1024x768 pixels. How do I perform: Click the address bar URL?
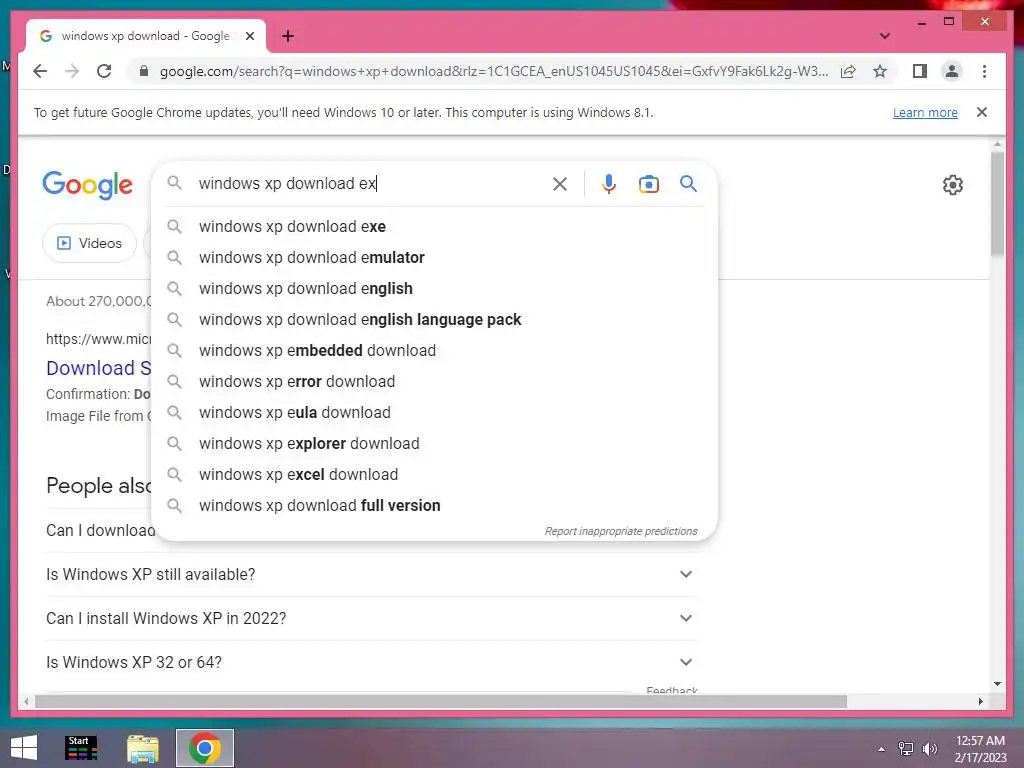493,71
